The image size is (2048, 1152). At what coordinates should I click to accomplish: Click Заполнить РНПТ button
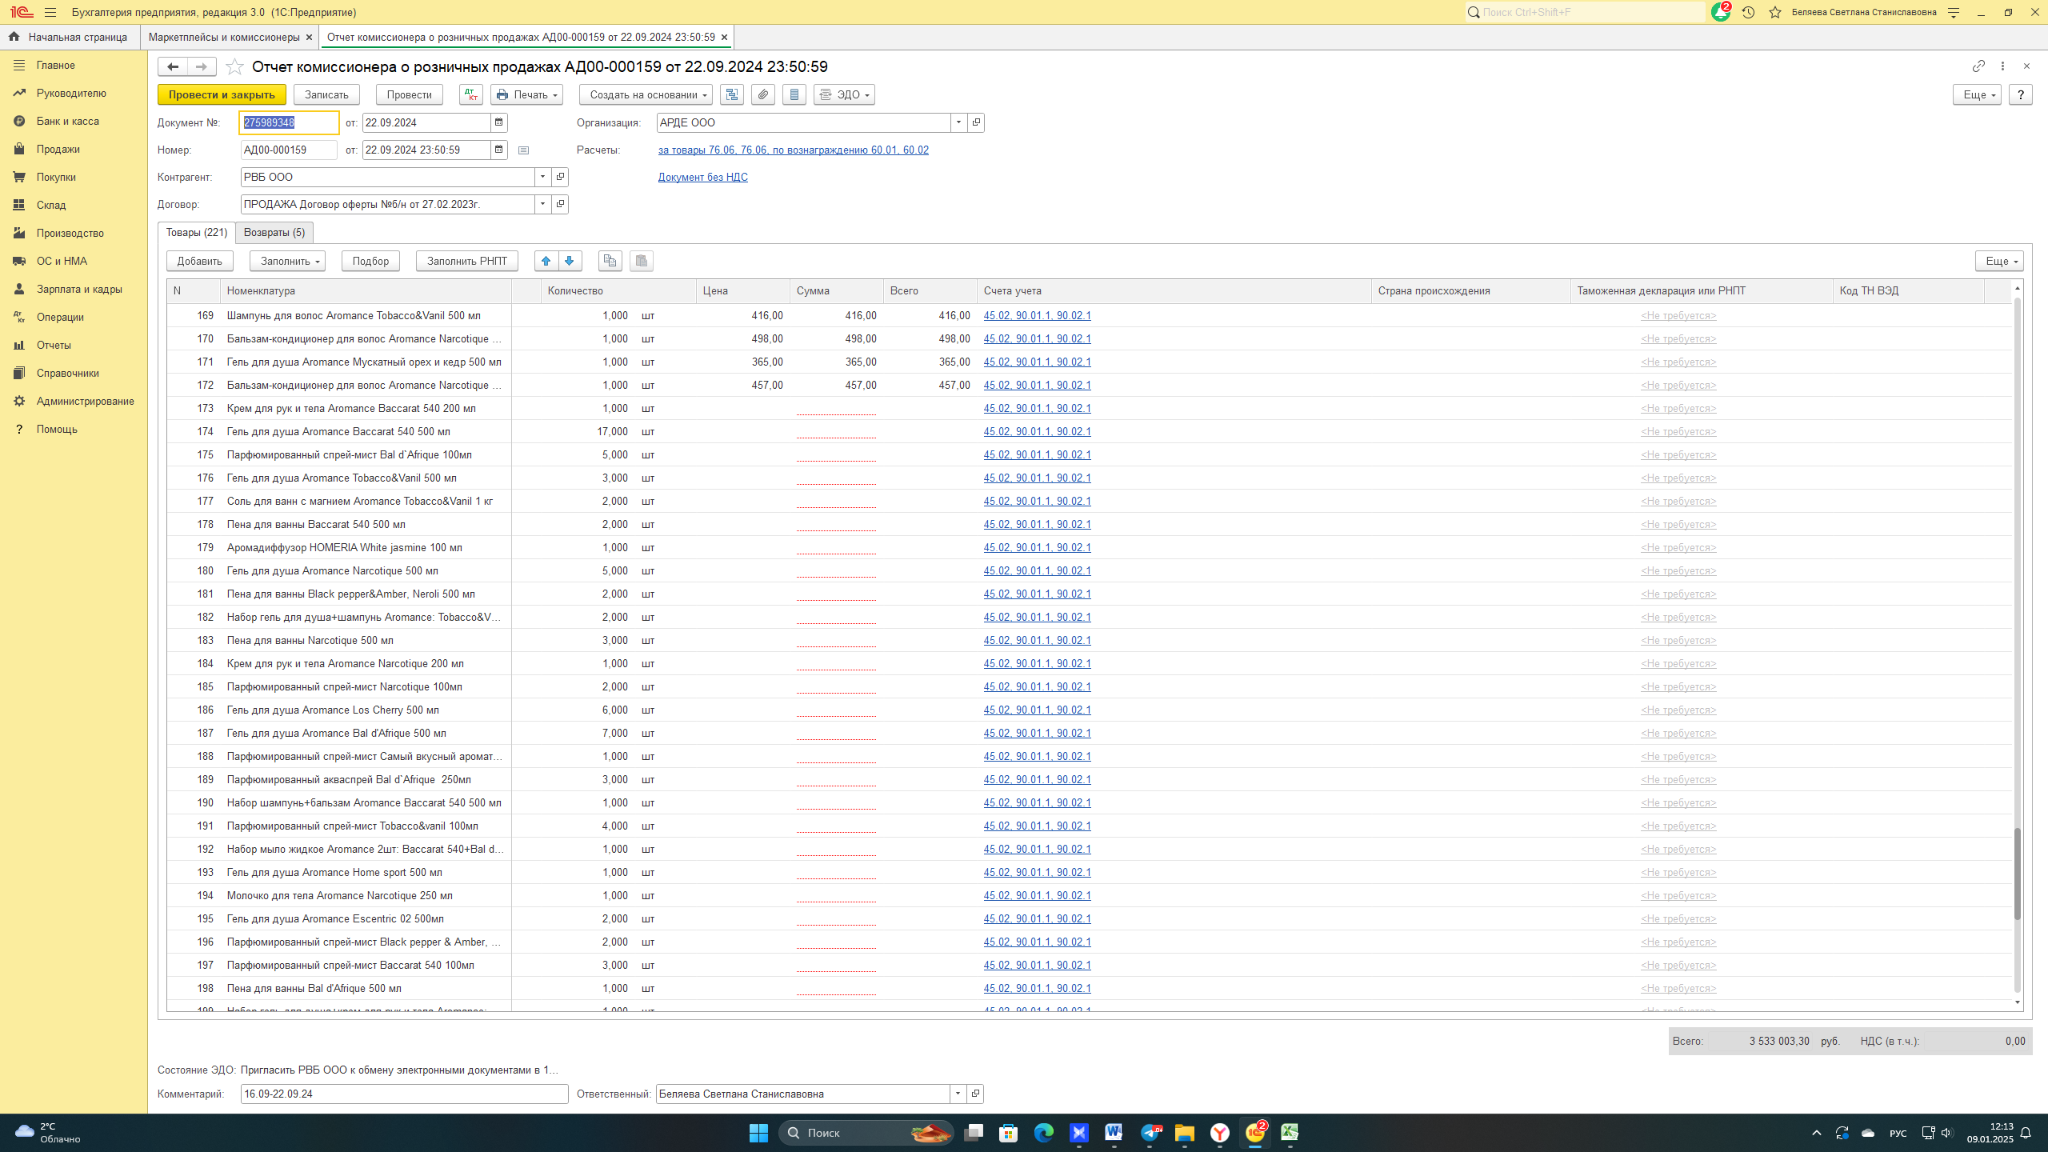[467, 261]
